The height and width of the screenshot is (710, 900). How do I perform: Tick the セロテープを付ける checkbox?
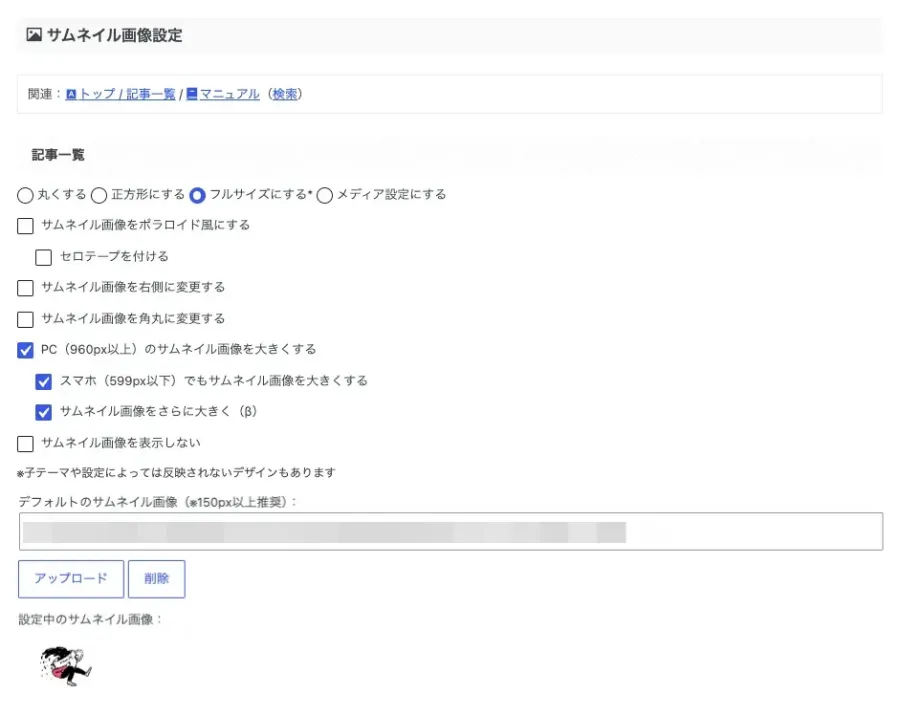tap(44, 257)
